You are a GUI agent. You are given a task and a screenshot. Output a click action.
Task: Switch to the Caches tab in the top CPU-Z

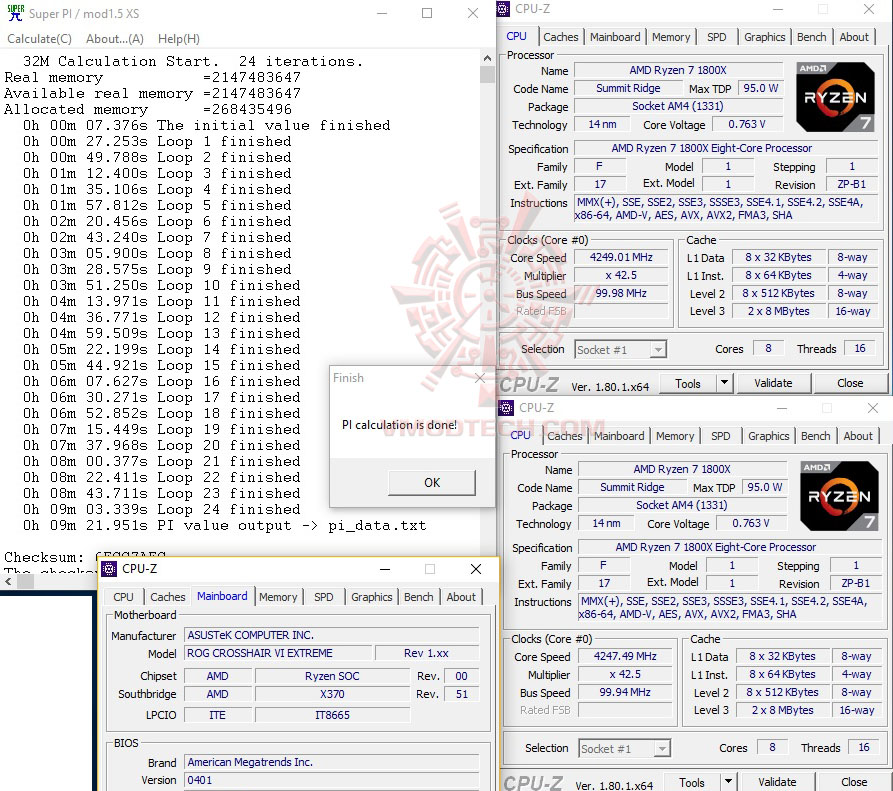tap(561, 35)
